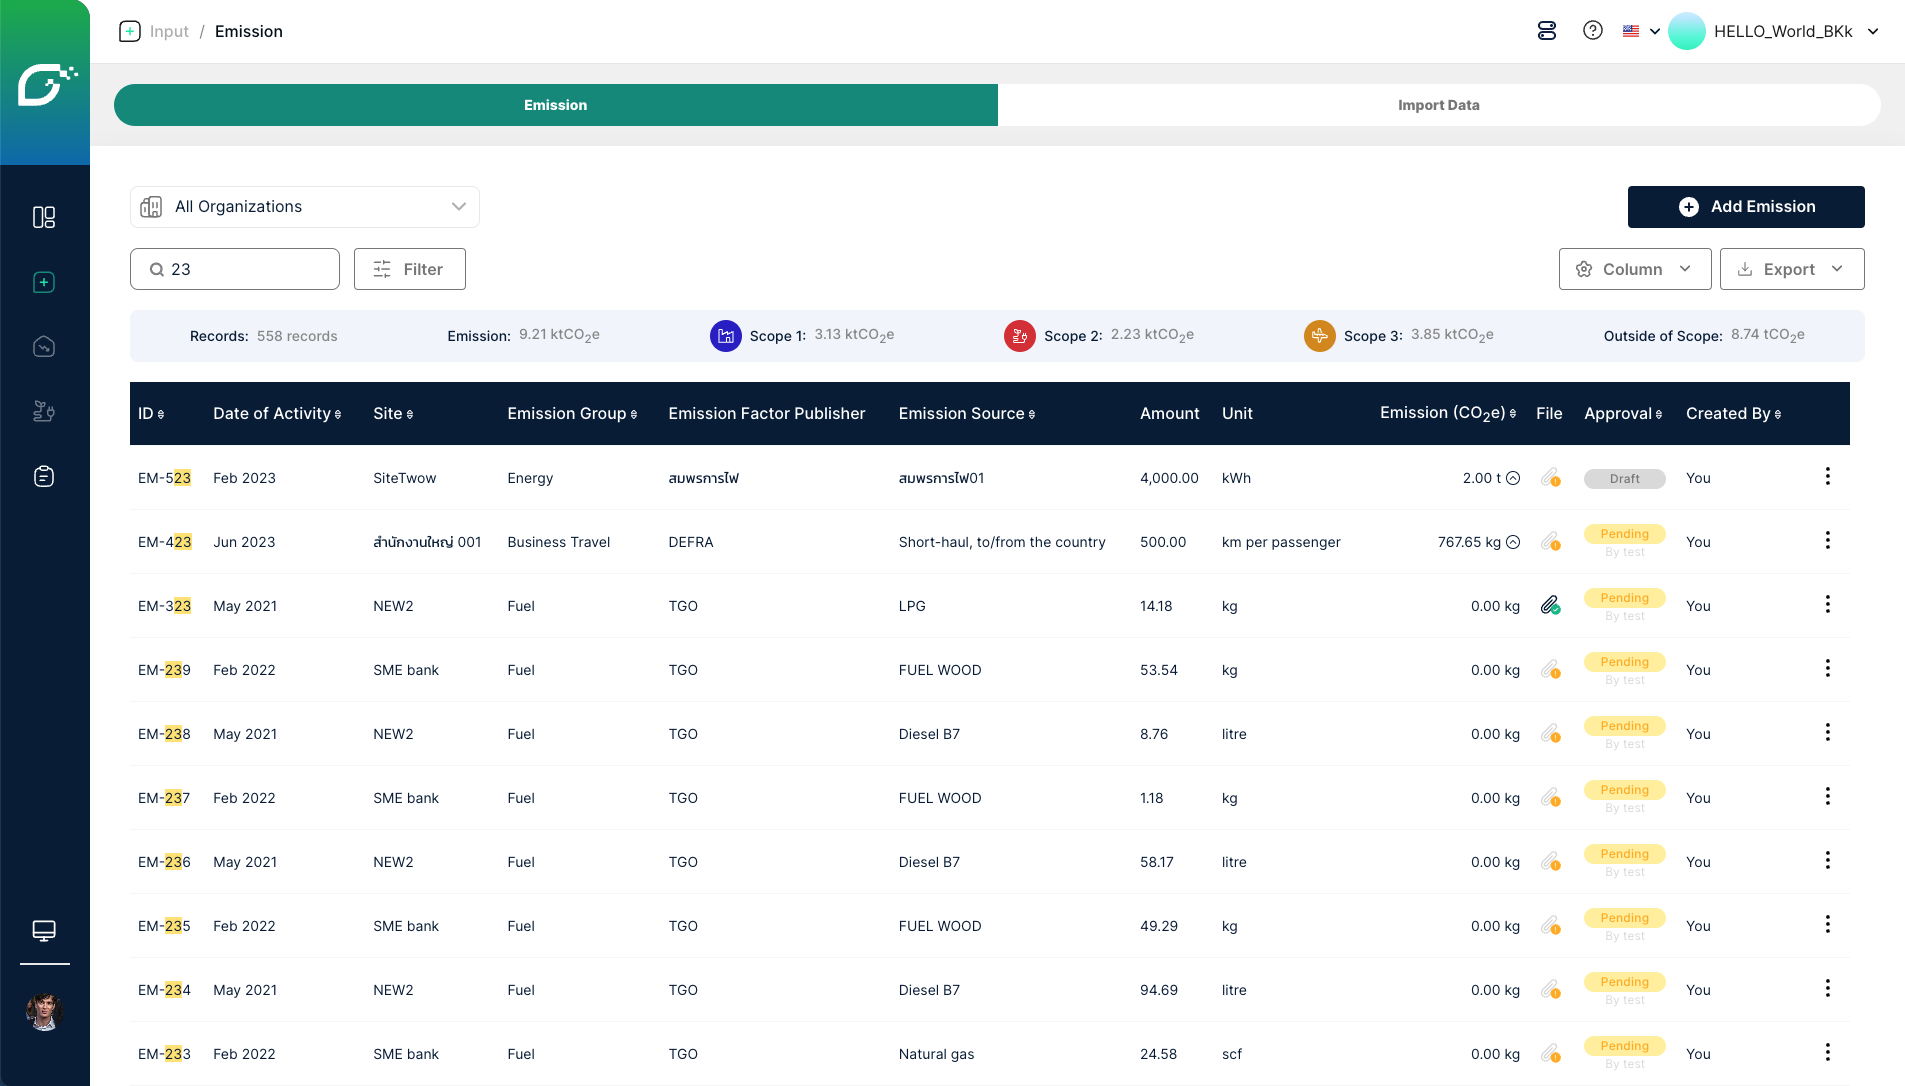Sort by the Date of Activity column
1905x1086 pixels.
277,414
